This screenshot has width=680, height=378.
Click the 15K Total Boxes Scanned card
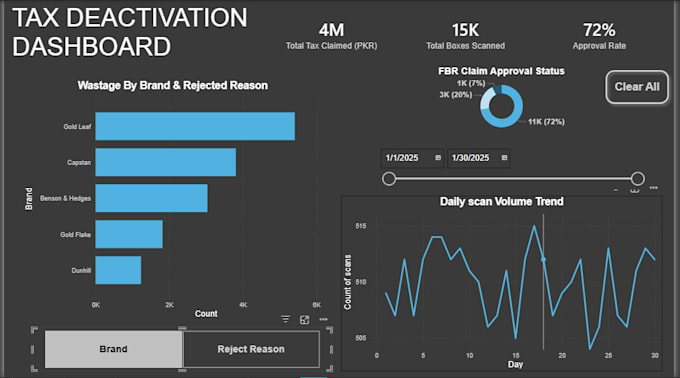click(465, 36)
